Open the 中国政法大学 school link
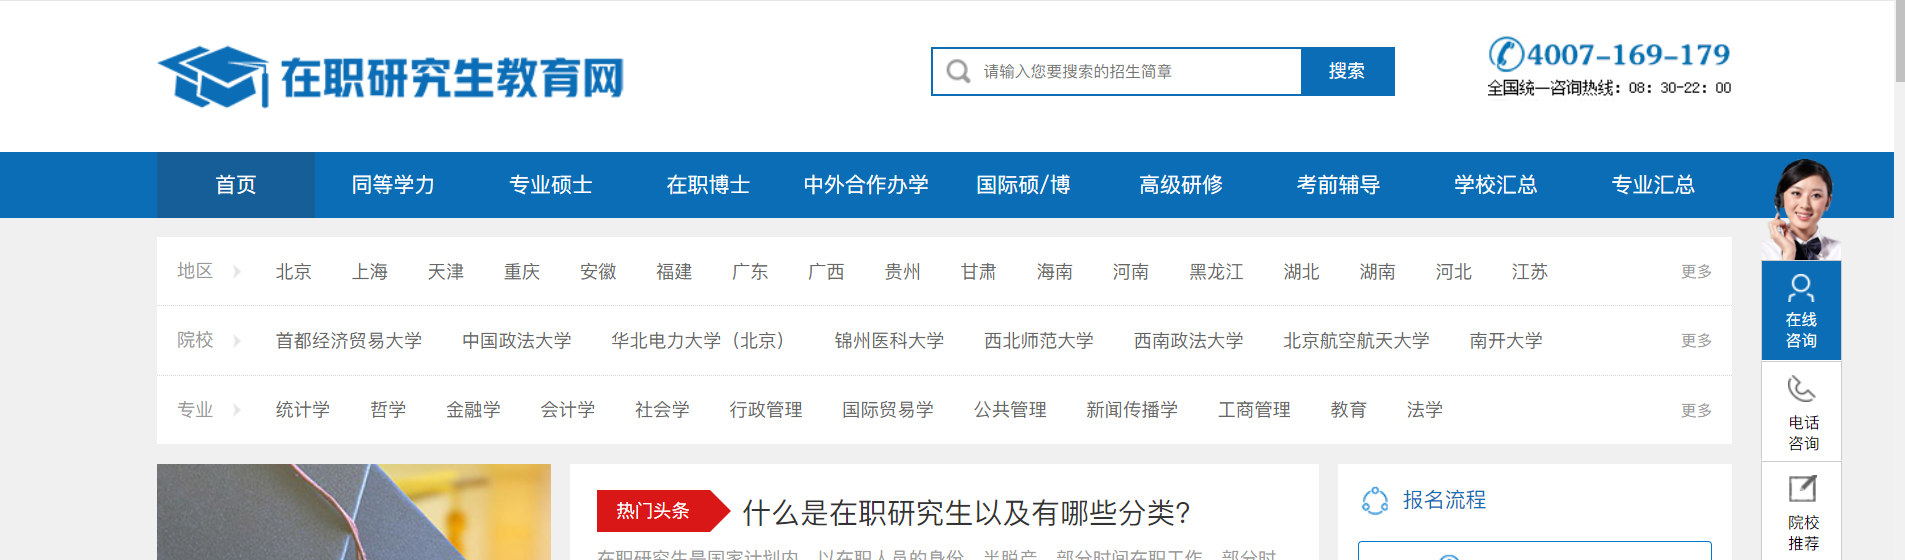1905x560 pixels. 516,341
